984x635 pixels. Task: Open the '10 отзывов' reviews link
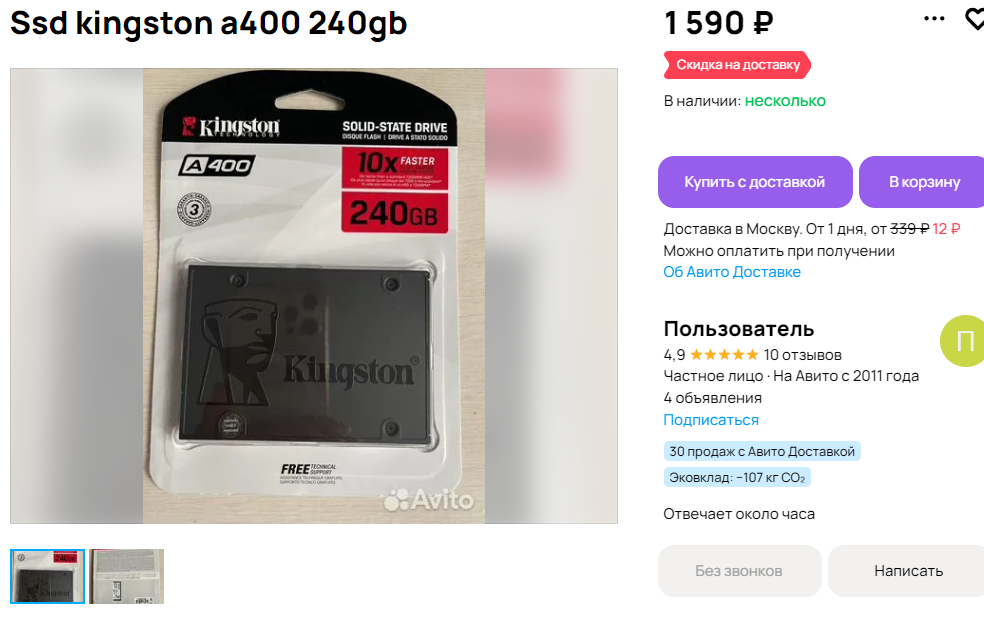click(x=803, y=355)
